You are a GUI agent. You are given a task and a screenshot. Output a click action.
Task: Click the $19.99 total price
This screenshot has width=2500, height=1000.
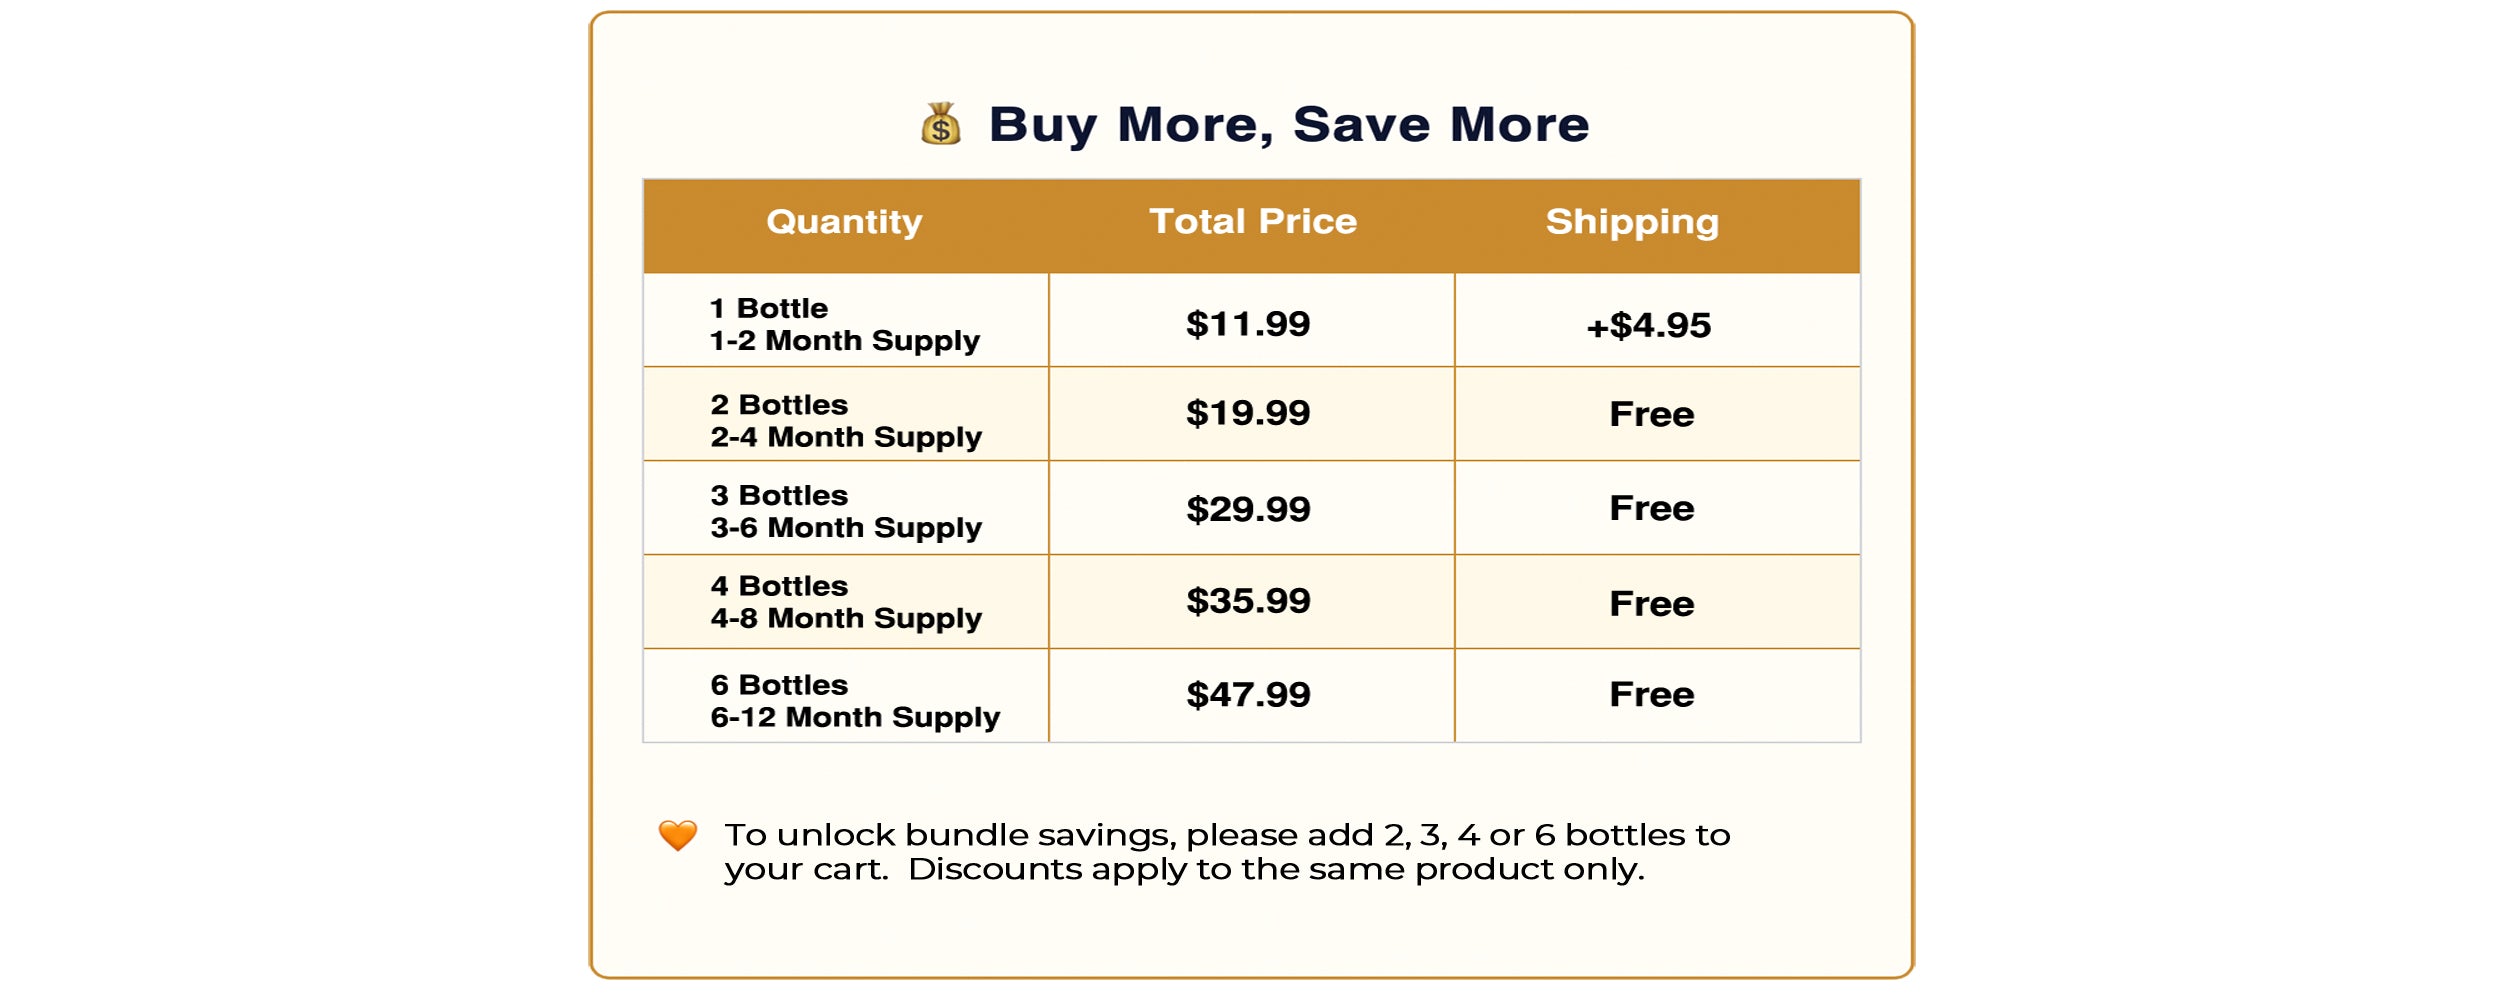[x=1248, y=413]
